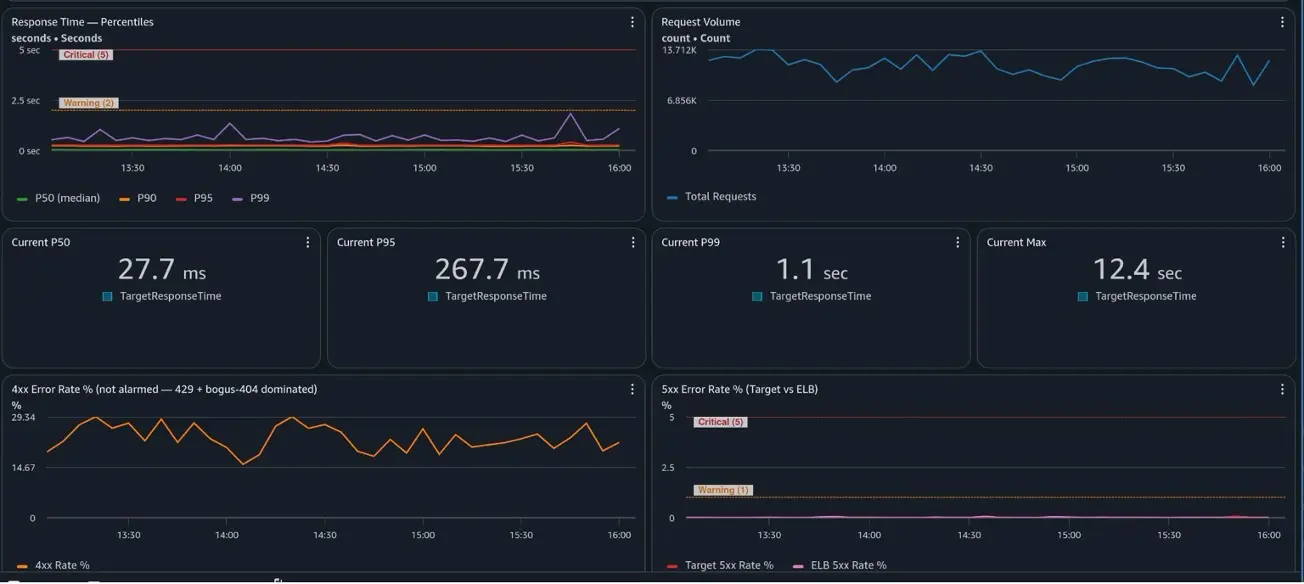Viewport: 1304px width, 584px height.
Task: Open the Request Volume widget actions menu
Action: [x=1282, y=22]
